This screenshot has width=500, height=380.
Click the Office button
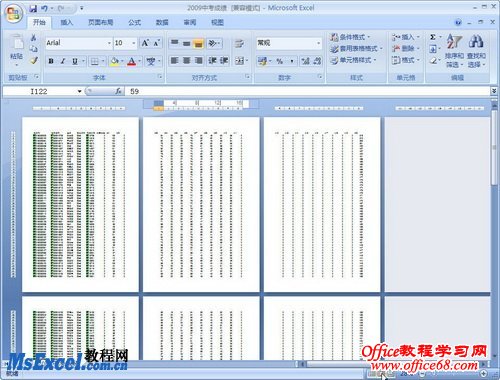(13, 13)
